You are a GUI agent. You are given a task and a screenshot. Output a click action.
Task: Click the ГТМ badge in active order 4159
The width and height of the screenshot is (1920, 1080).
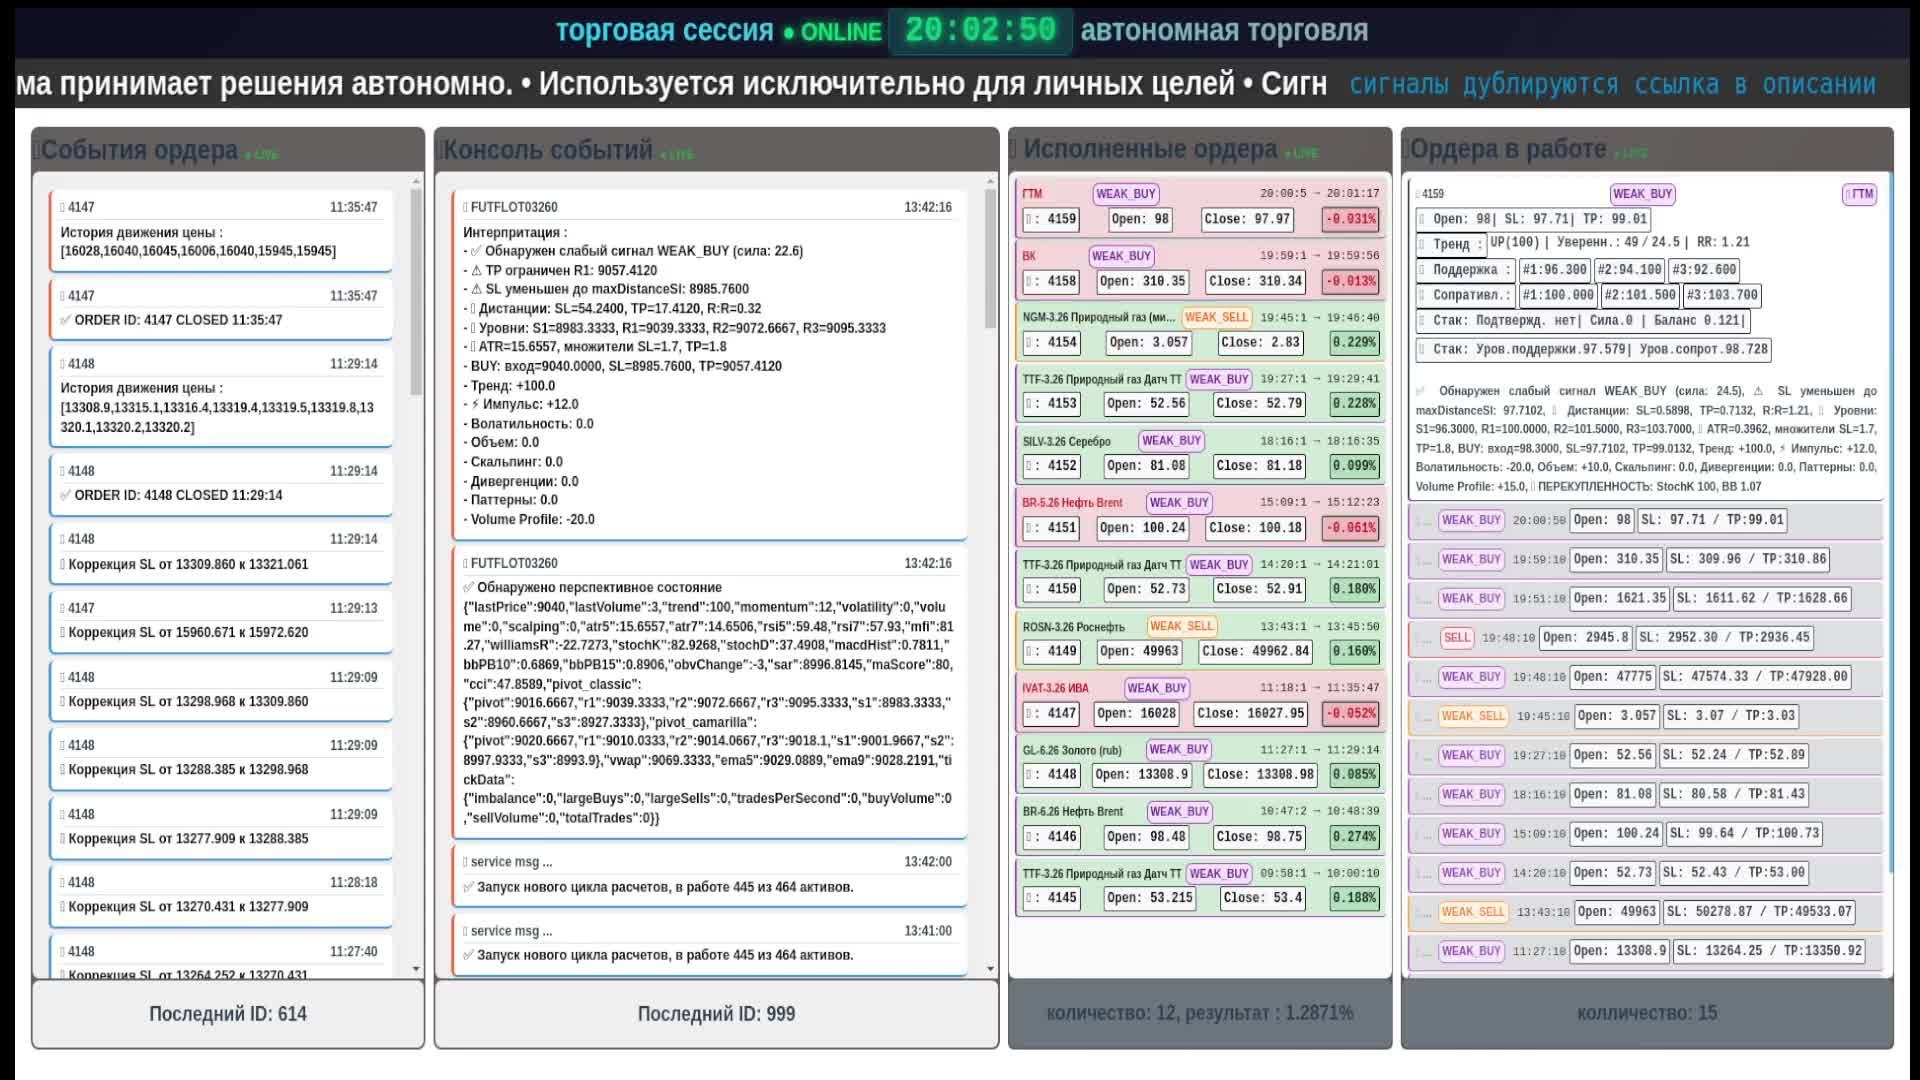pos(1860,194)
